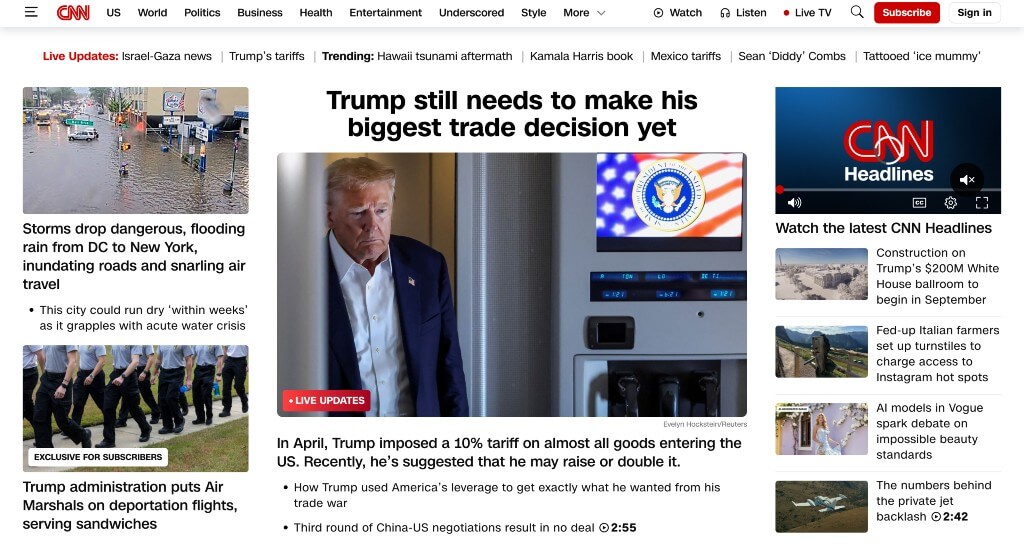The height and width of the screenshot is (552, 1024).
Task: Click the Watch play icon
Action: 658,12
